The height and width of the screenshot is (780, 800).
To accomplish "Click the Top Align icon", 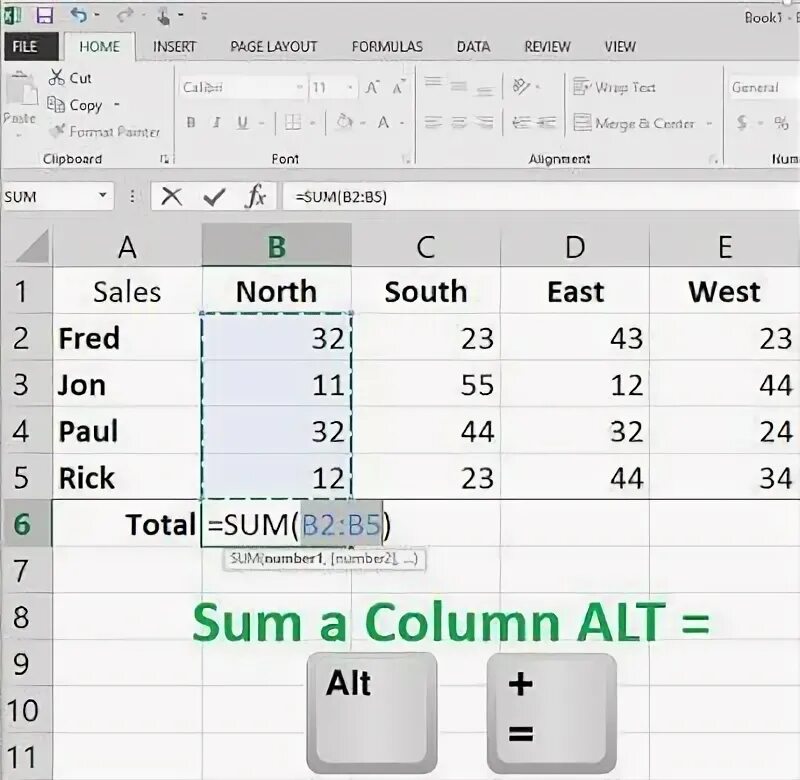I will point(433,82).
